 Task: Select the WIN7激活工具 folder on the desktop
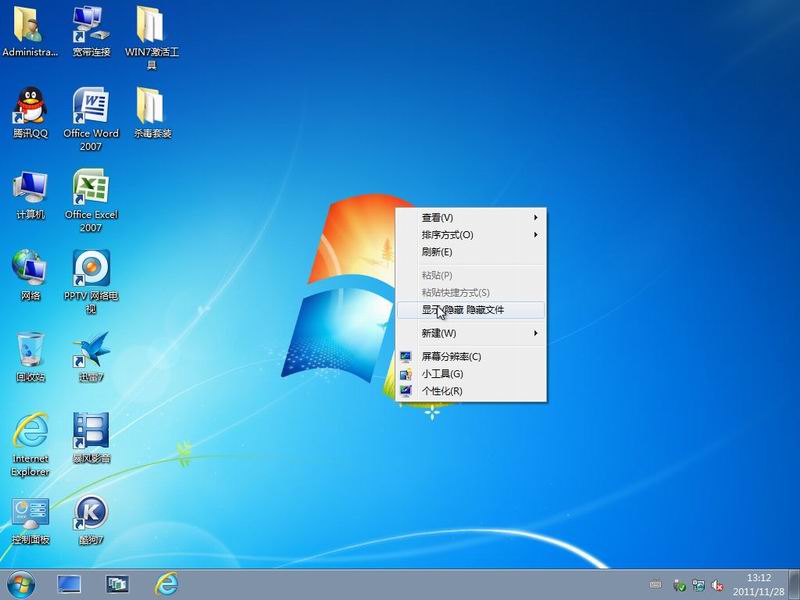click(x=152, y=38)
